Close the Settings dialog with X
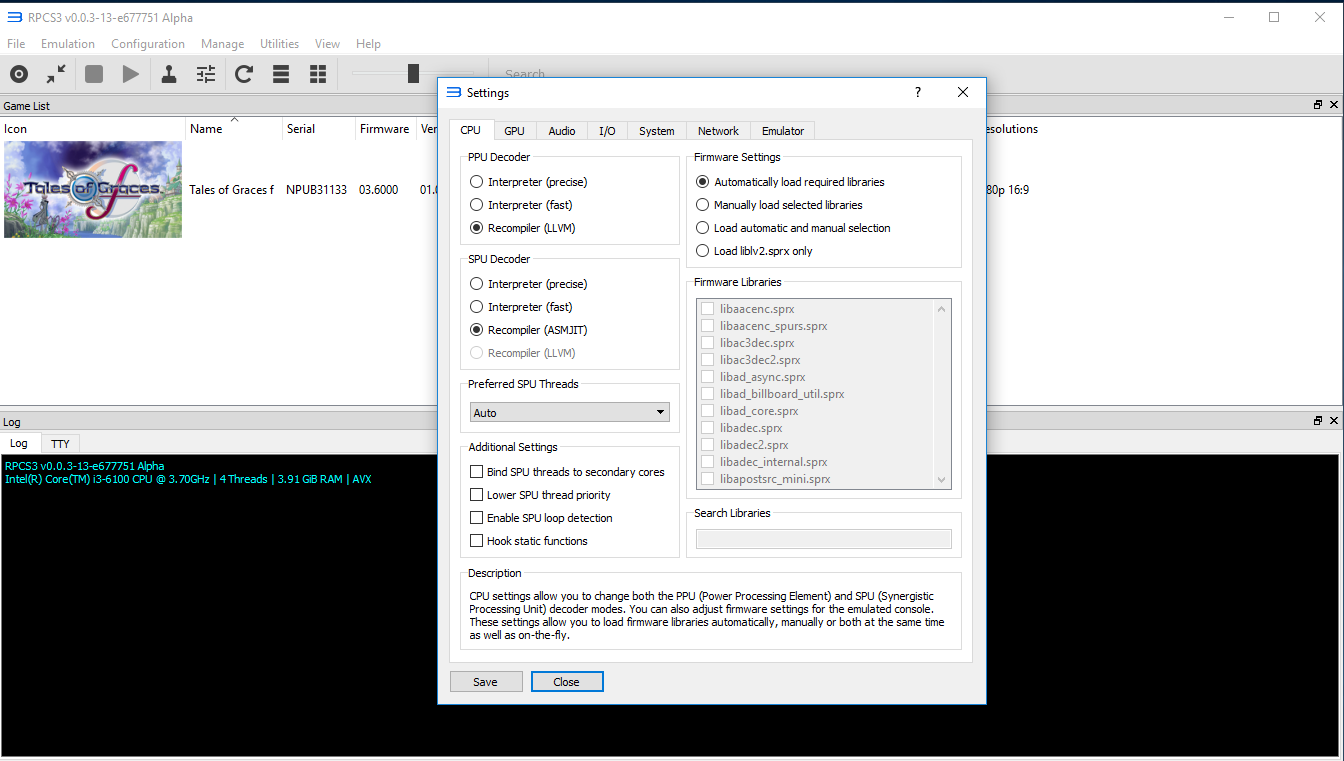1344x761 pixels. (963, 92)
